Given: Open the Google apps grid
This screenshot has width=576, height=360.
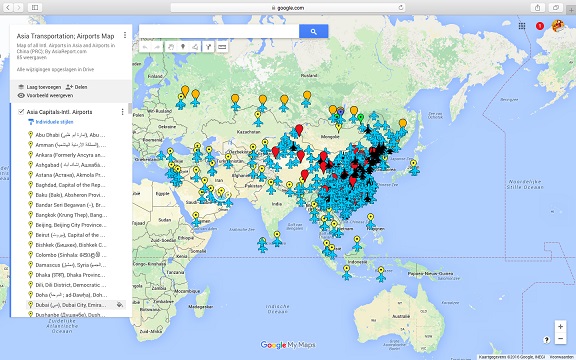Looking at the screenshot, I should 522,26.
